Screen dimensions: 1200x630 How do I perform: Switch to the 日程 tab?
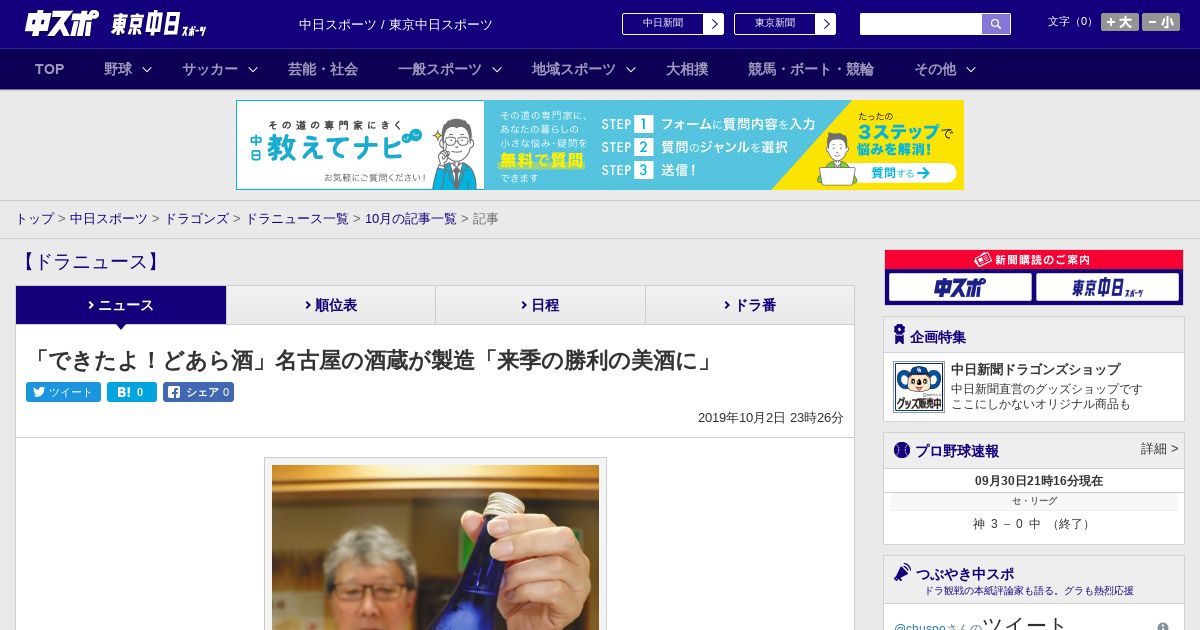pyautogui.click(x=541, y=305)
